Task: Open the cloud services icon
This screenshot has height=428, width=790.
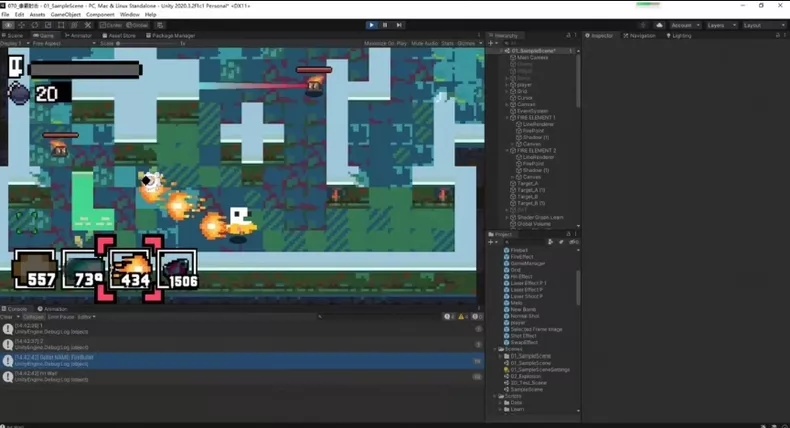Action: [x=659, y=25]
